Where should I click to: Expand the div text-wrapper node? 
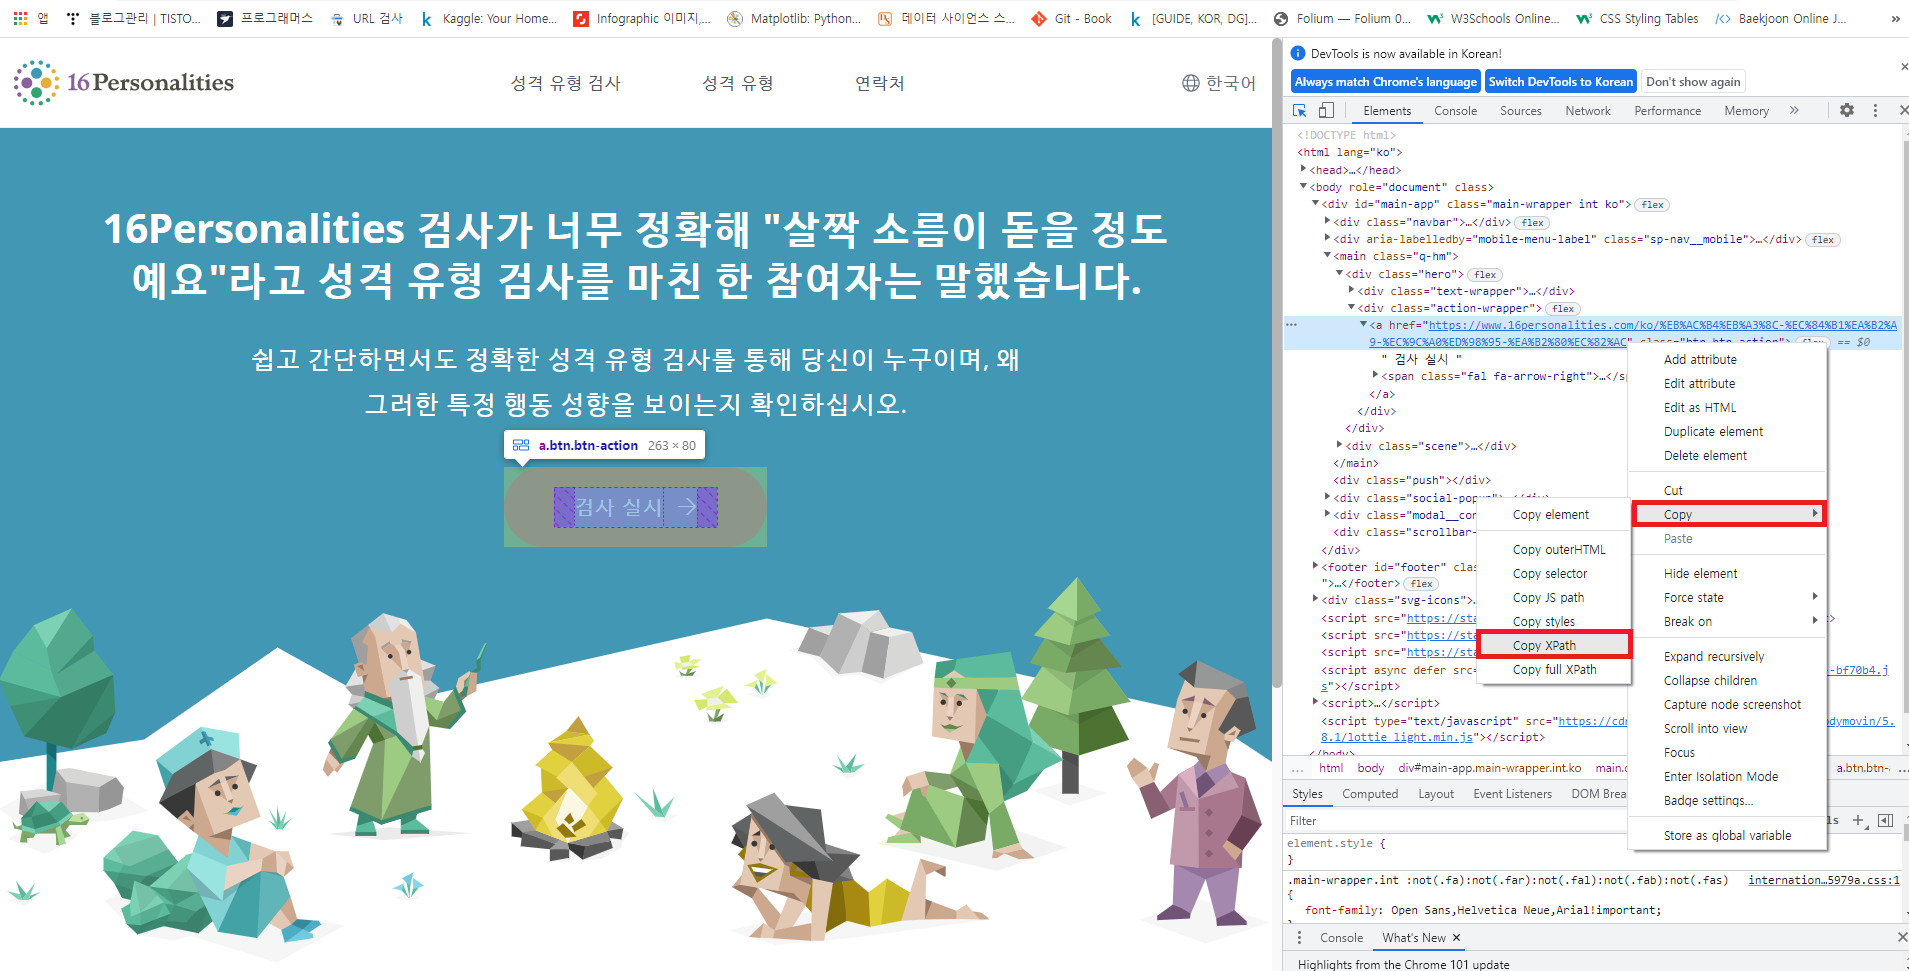click(x=1351, y=290)
